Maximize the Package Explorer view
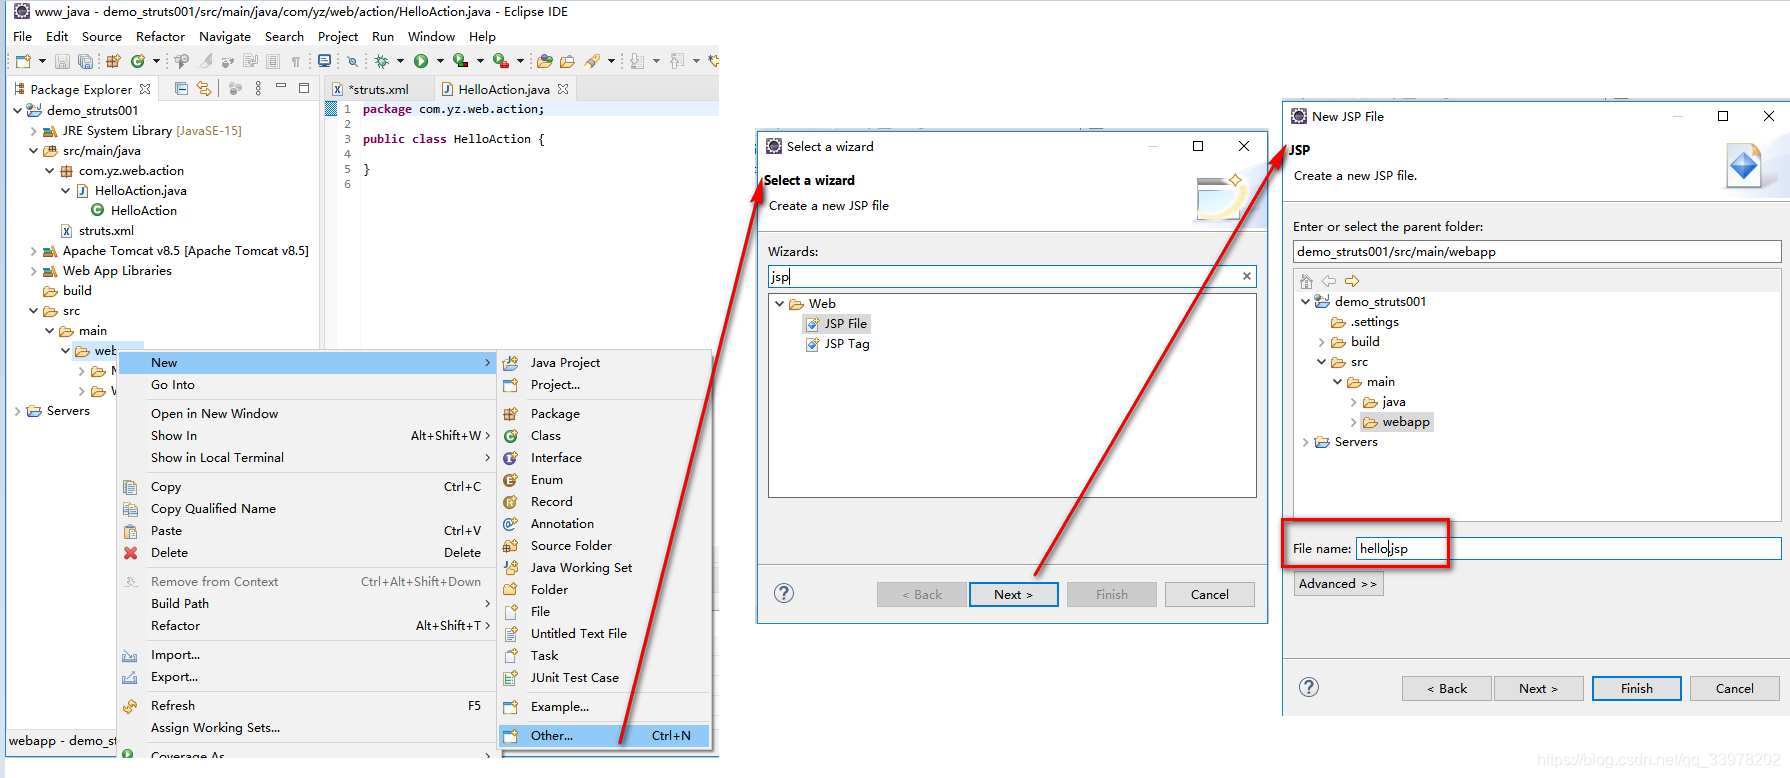The image size is (1790, 778). point(304,88)
